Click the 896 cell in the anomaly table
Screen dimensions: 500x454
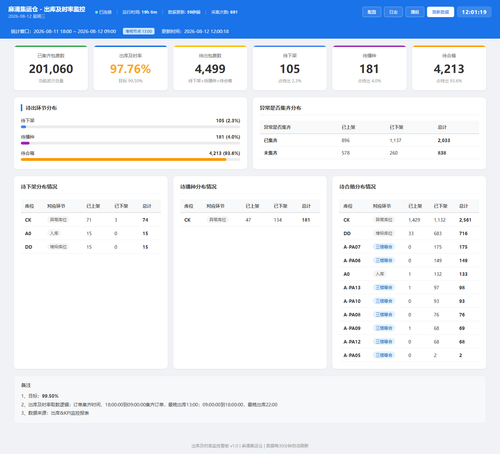346,140
